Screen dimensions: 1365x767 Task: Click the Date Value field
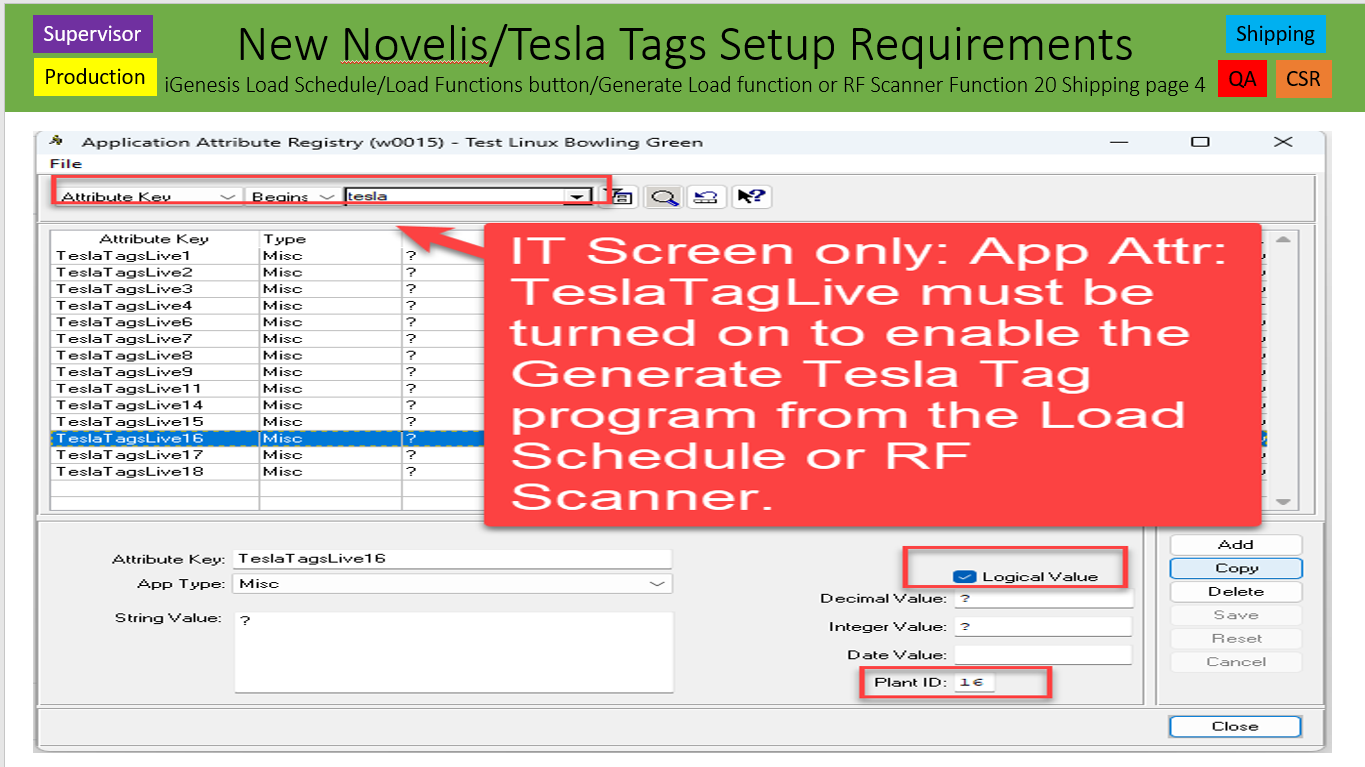(x=1043, y=655)
